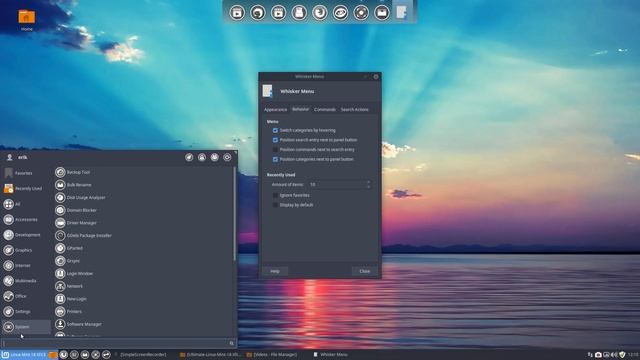Select the Multimedia category

click(x=26, y=281)
